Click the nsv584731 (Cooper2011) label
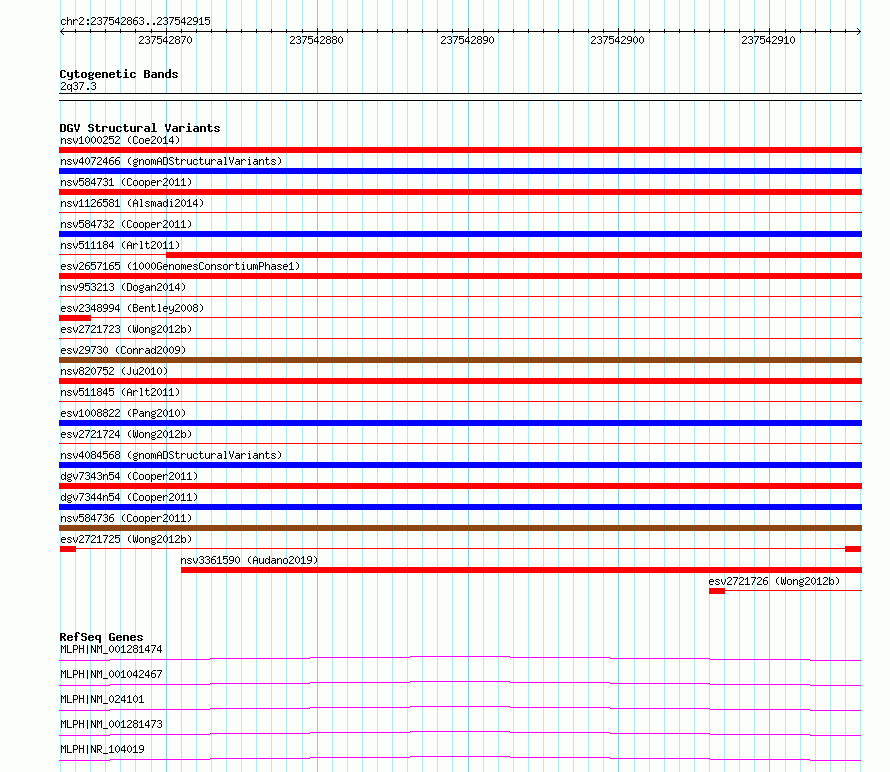This screenshot has width=890, height=772. tap(126, 182)
